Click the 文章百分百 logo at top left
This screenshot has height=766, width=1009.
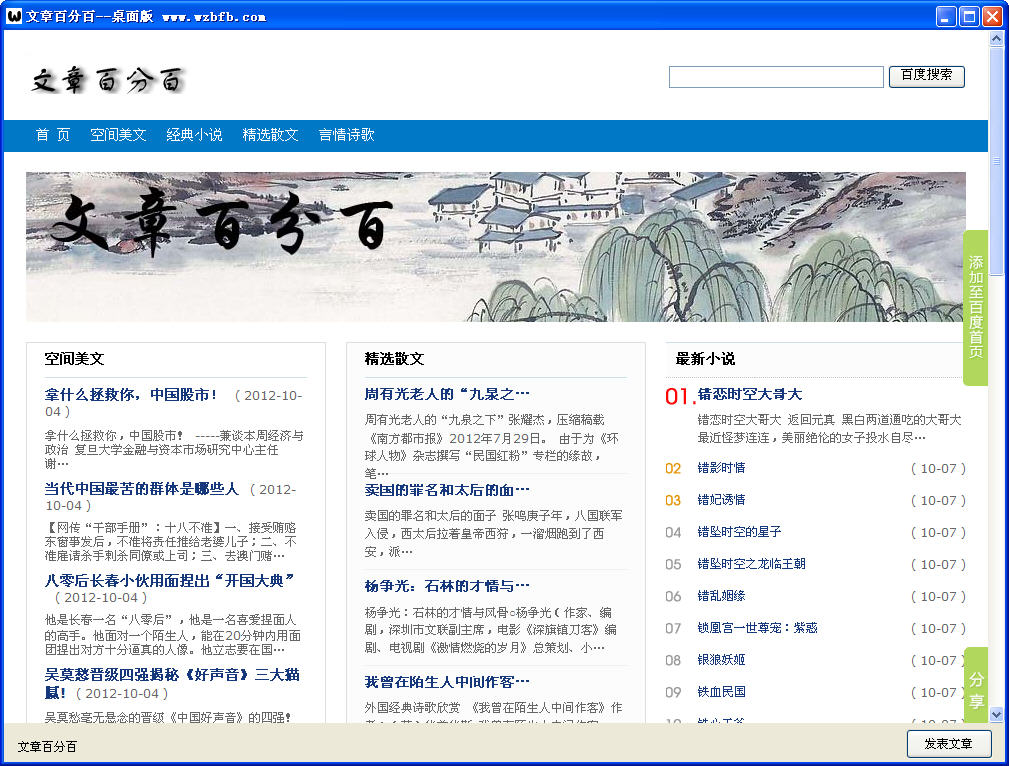click(x=108, y=80)
